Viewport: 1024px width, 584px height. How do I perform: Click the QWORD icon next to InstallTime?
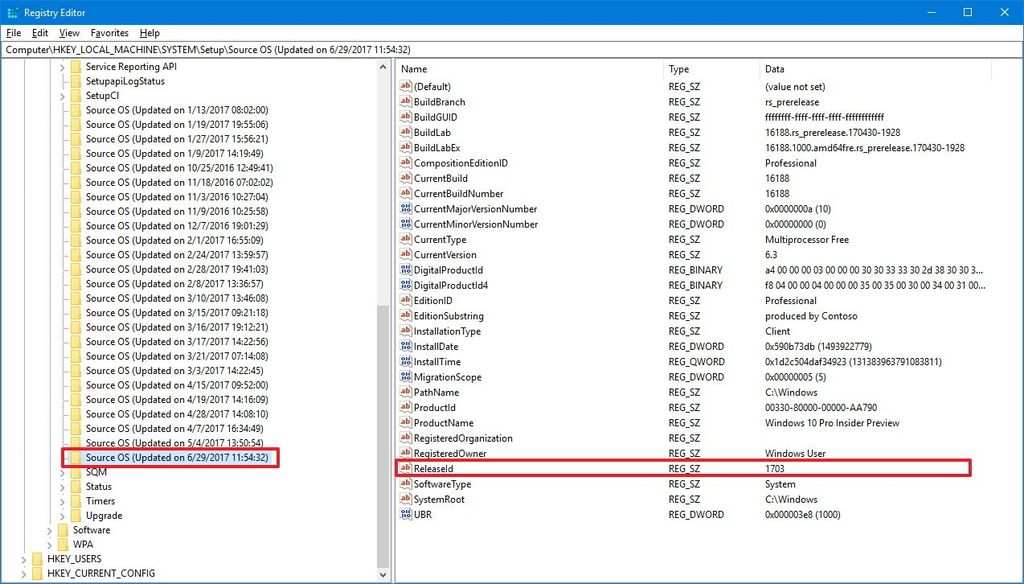tap(405, 361)
